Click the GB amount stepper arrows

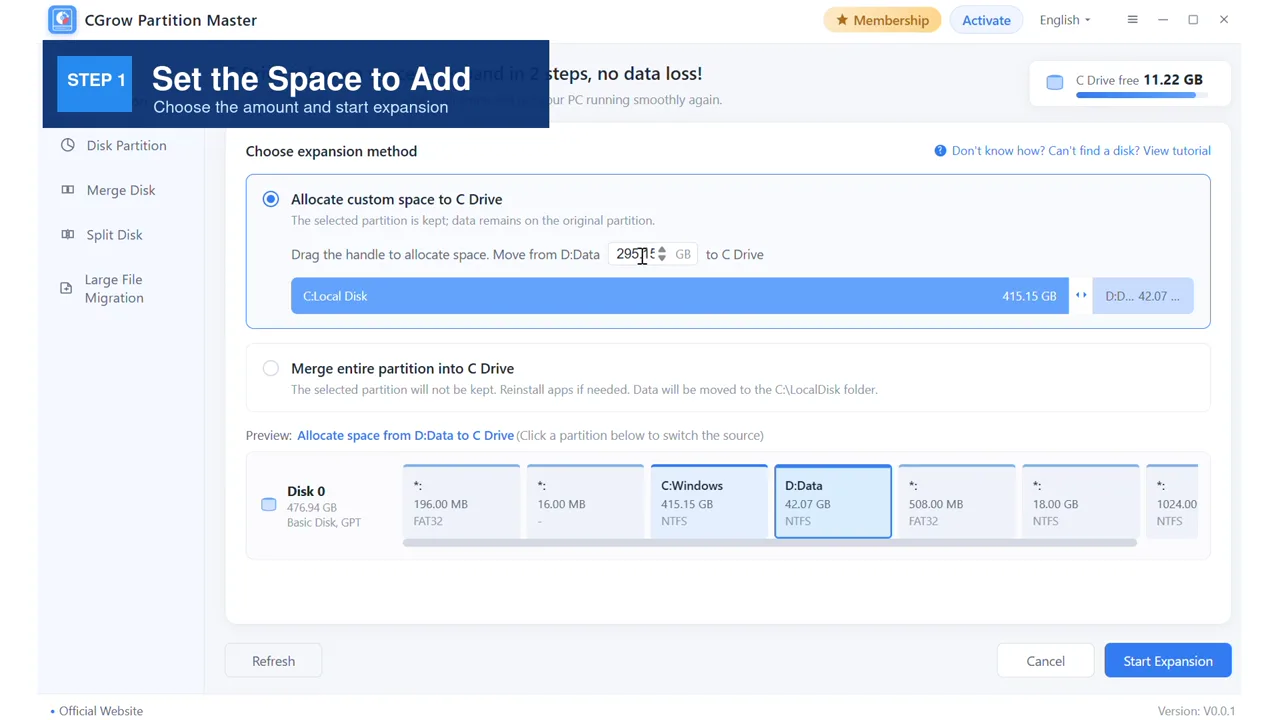pos(661,255)
